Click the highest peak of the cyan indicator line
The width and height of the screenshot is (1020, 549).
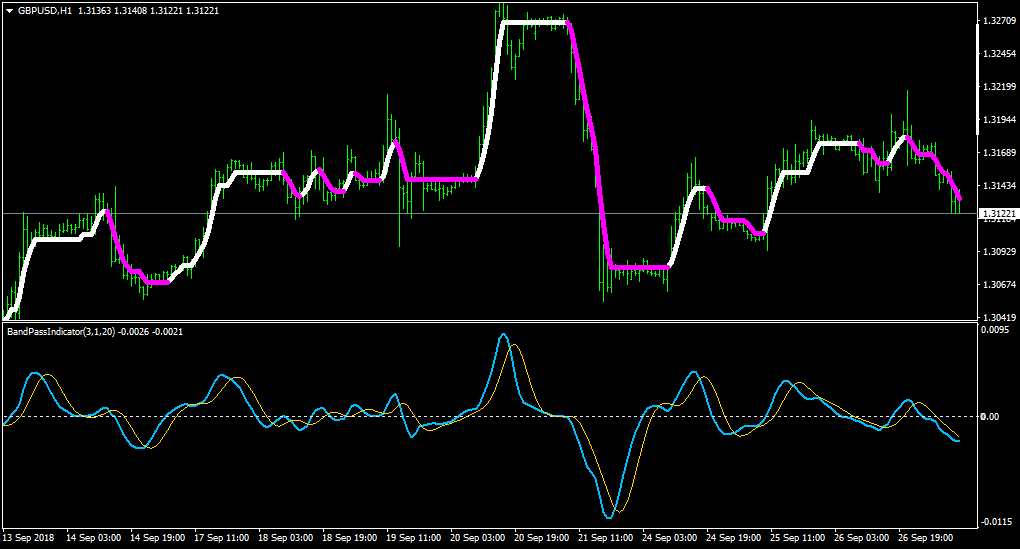[x=503, y=334]
